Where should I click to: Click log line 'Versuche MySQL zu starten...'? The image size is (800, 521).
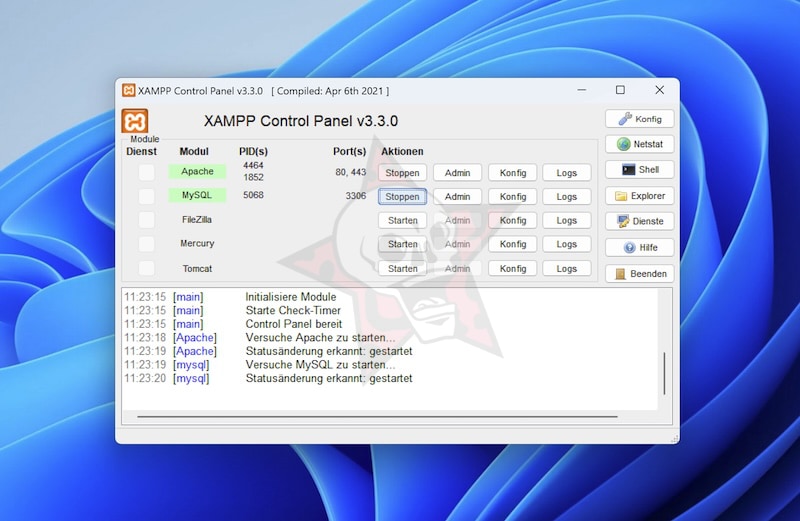click(320, 365)
